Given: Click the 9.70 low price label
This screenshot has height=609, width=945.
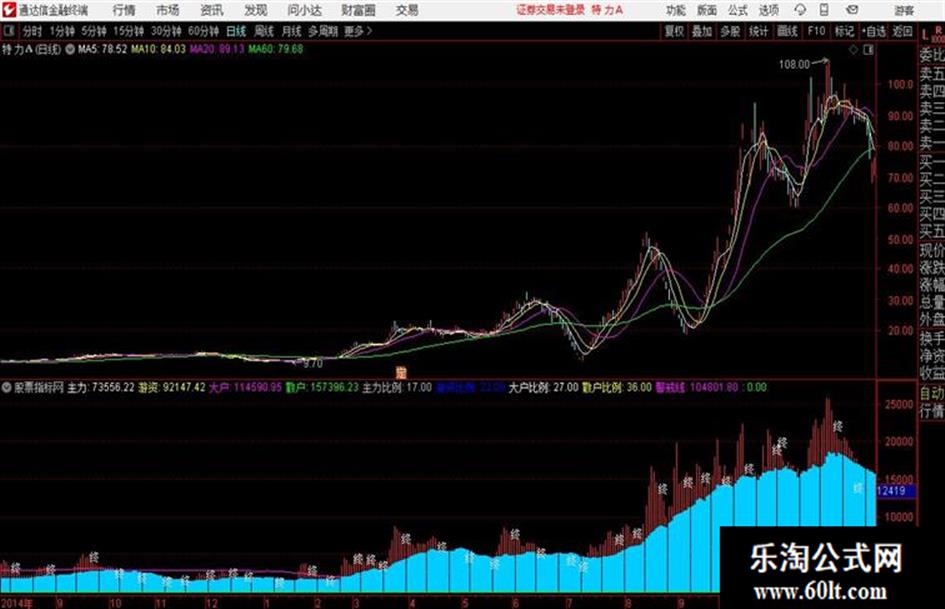Looking at the screenshot, I should pos(313,364).
